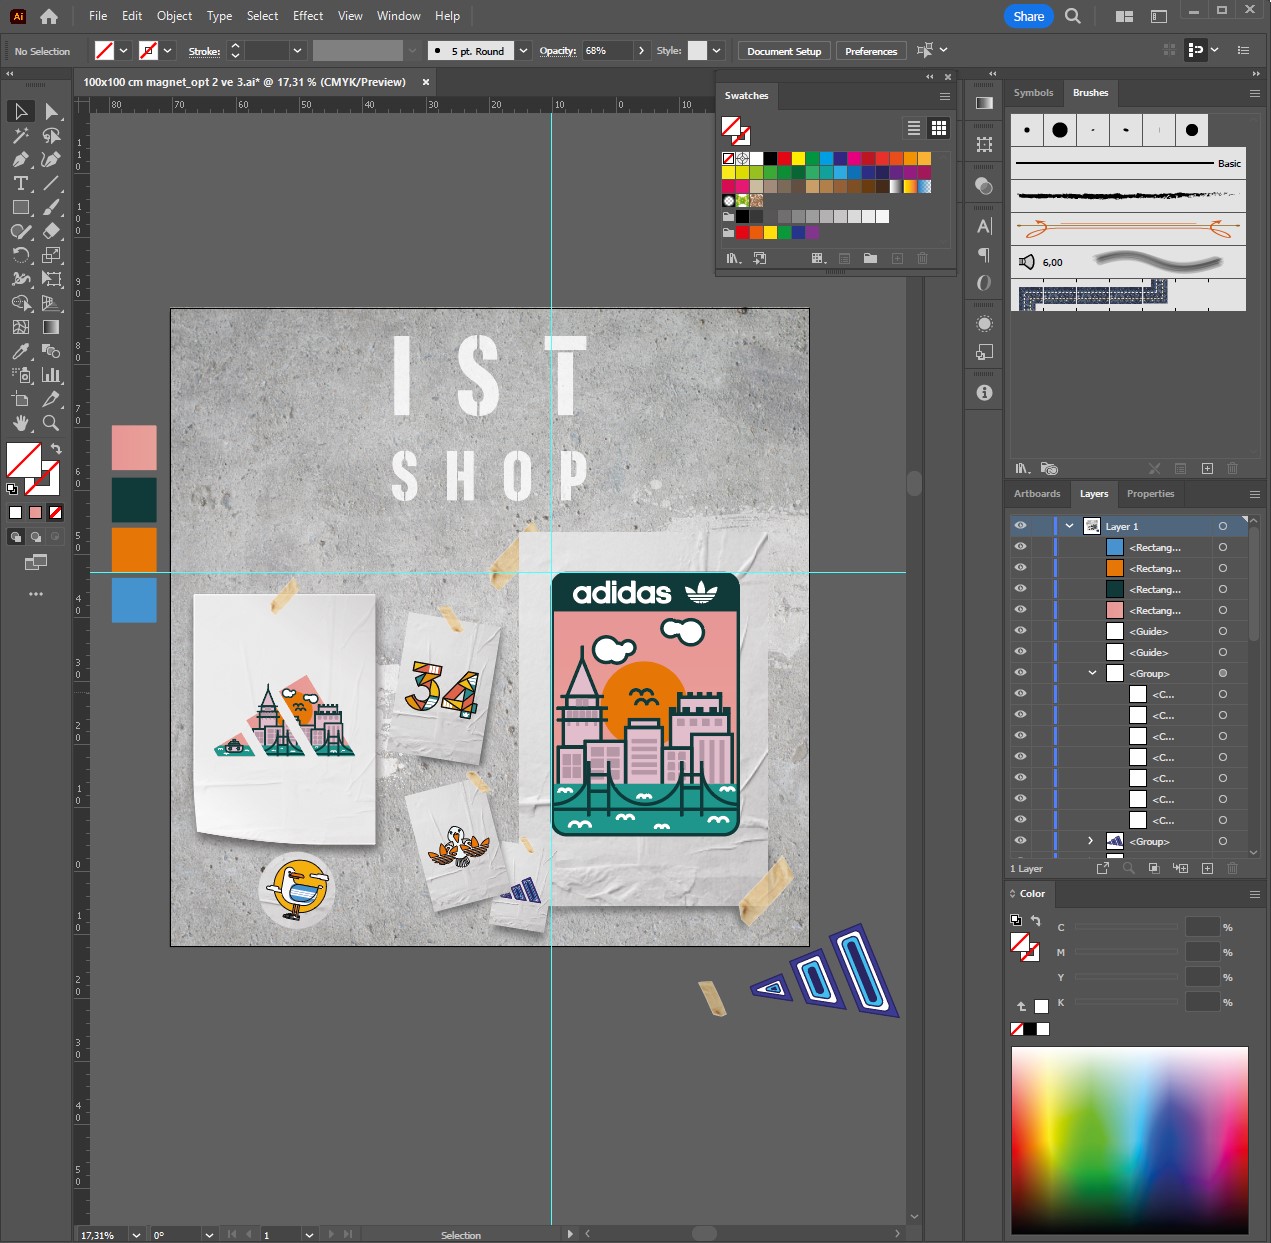
Task: Open the Effect menu
Action: click(x=308, y=16)
